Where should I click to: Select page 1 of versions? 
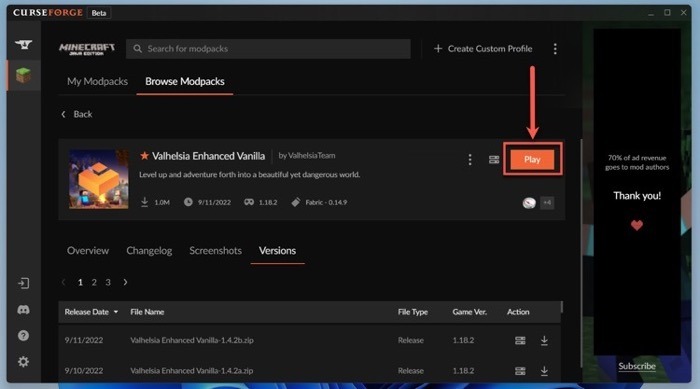(x=80, y=282)
